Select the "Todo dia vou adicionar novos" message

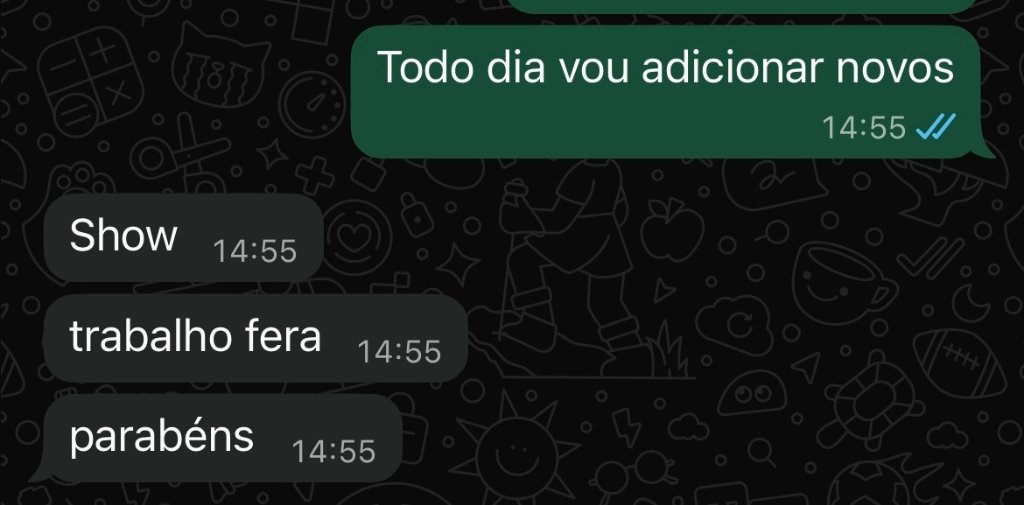666,92
